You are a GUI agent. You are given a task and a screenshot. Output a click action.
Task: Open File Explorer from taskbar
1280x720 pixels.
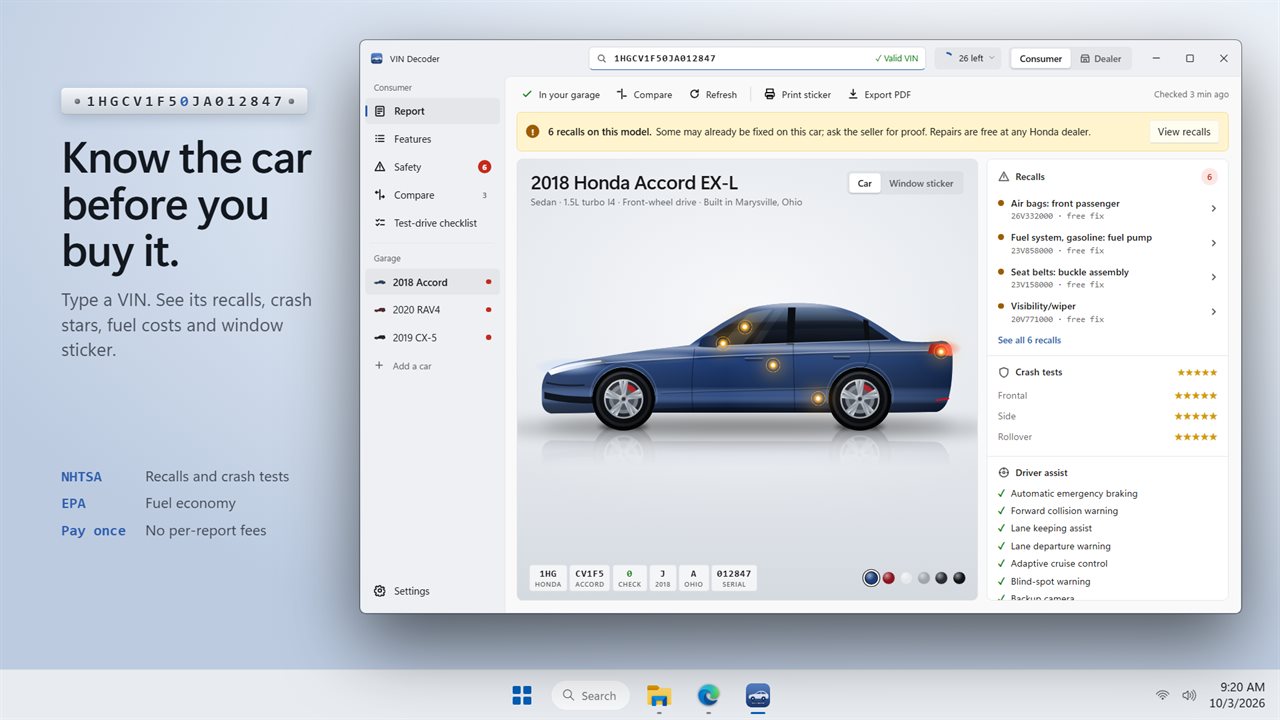(x=659, y=695)
